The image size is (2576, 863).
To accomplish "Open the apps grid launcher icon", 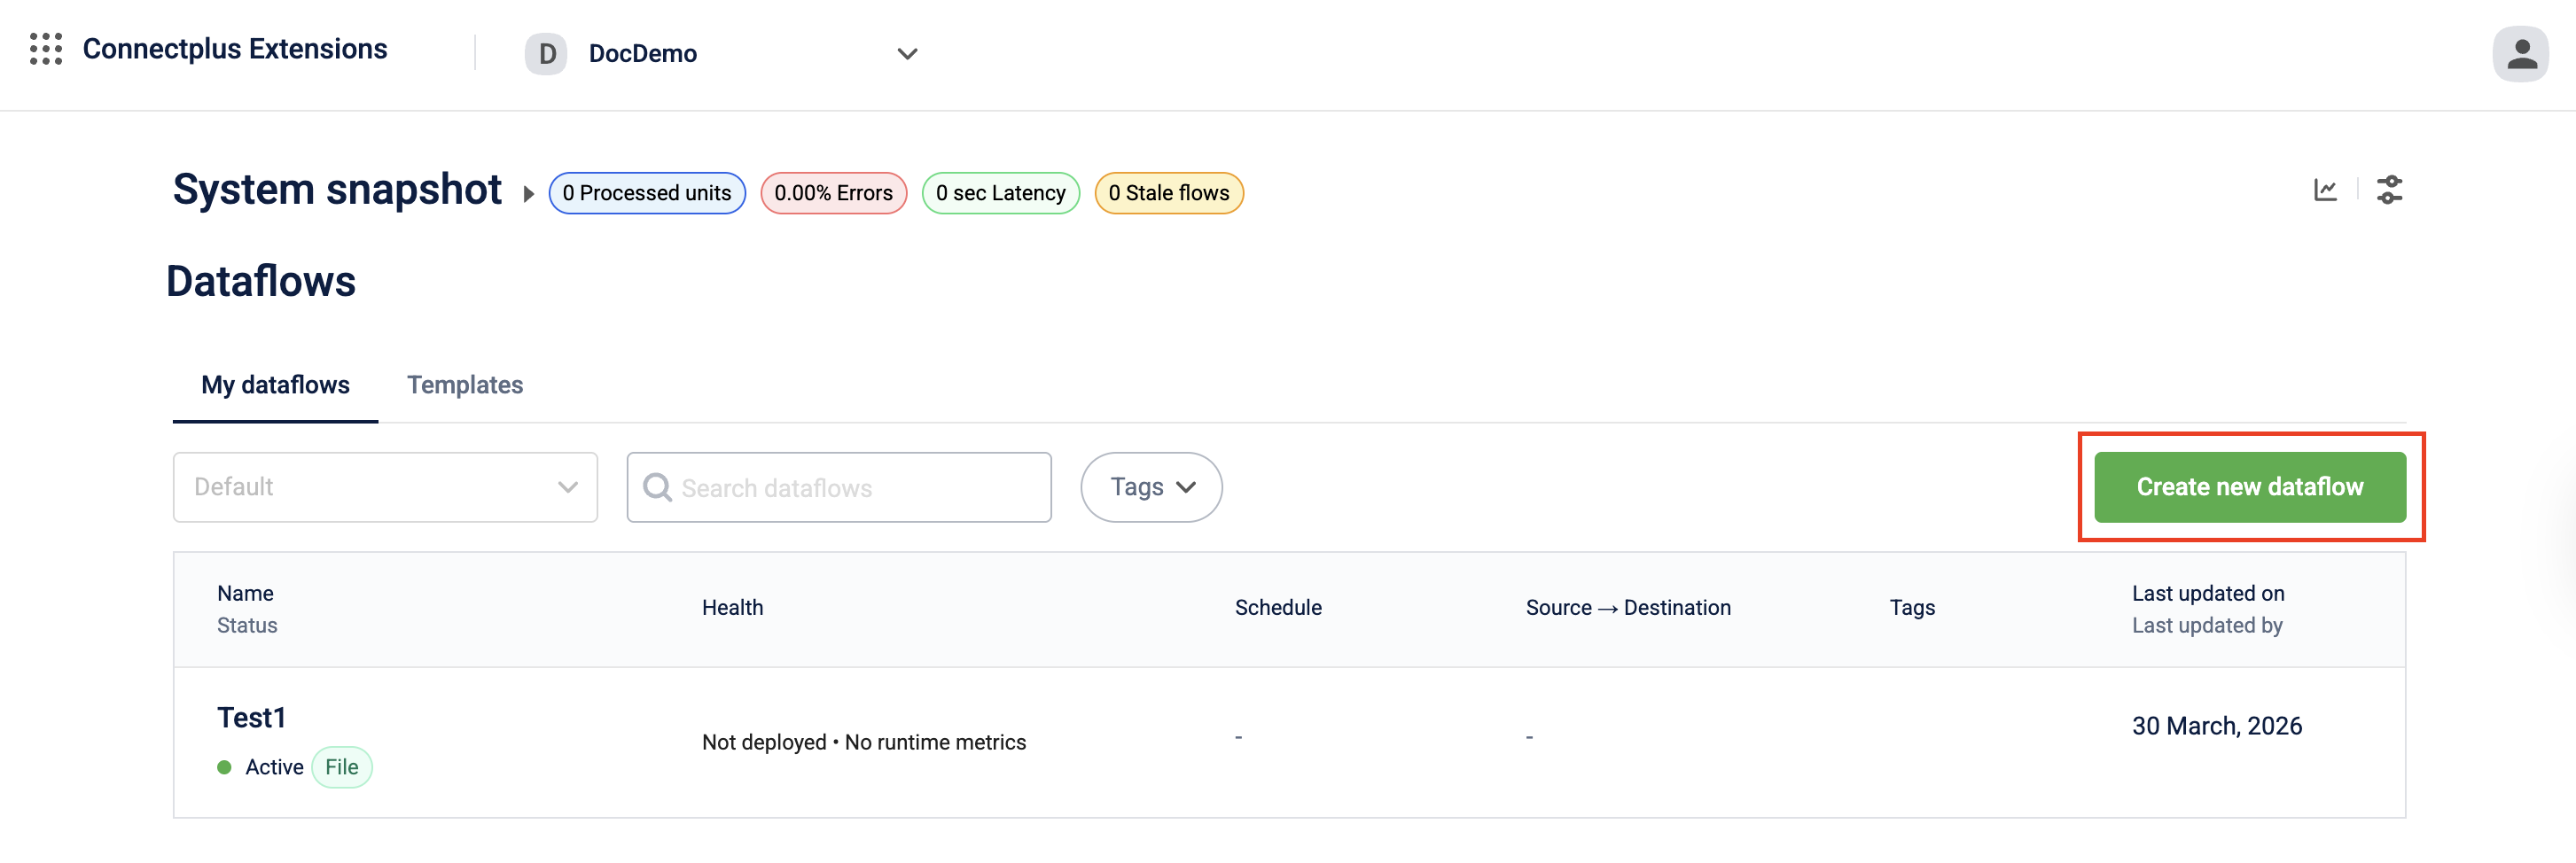I will click(46, 49).
